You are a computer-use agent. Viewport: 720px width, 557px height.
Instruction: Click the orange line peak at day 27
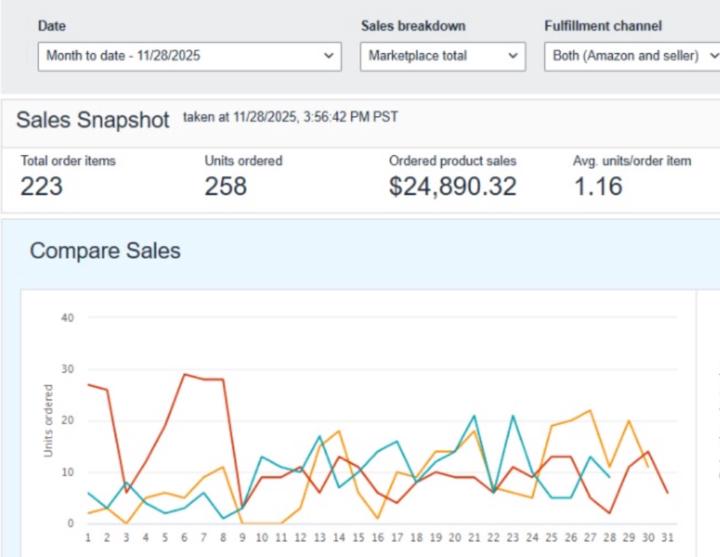pos(590,410)
